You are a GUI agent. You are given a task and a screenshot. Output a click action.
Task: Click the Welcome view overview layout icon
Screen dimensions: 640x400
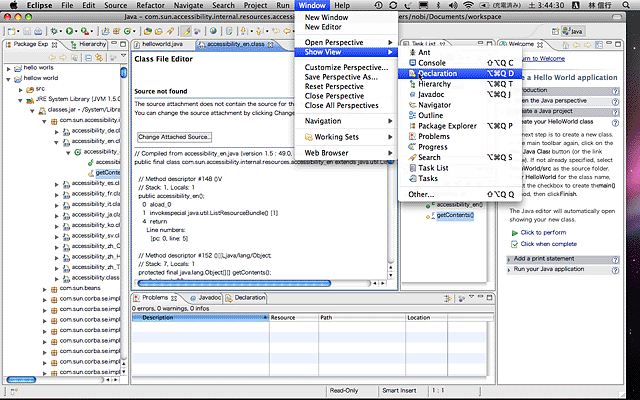tap(599, 44)
